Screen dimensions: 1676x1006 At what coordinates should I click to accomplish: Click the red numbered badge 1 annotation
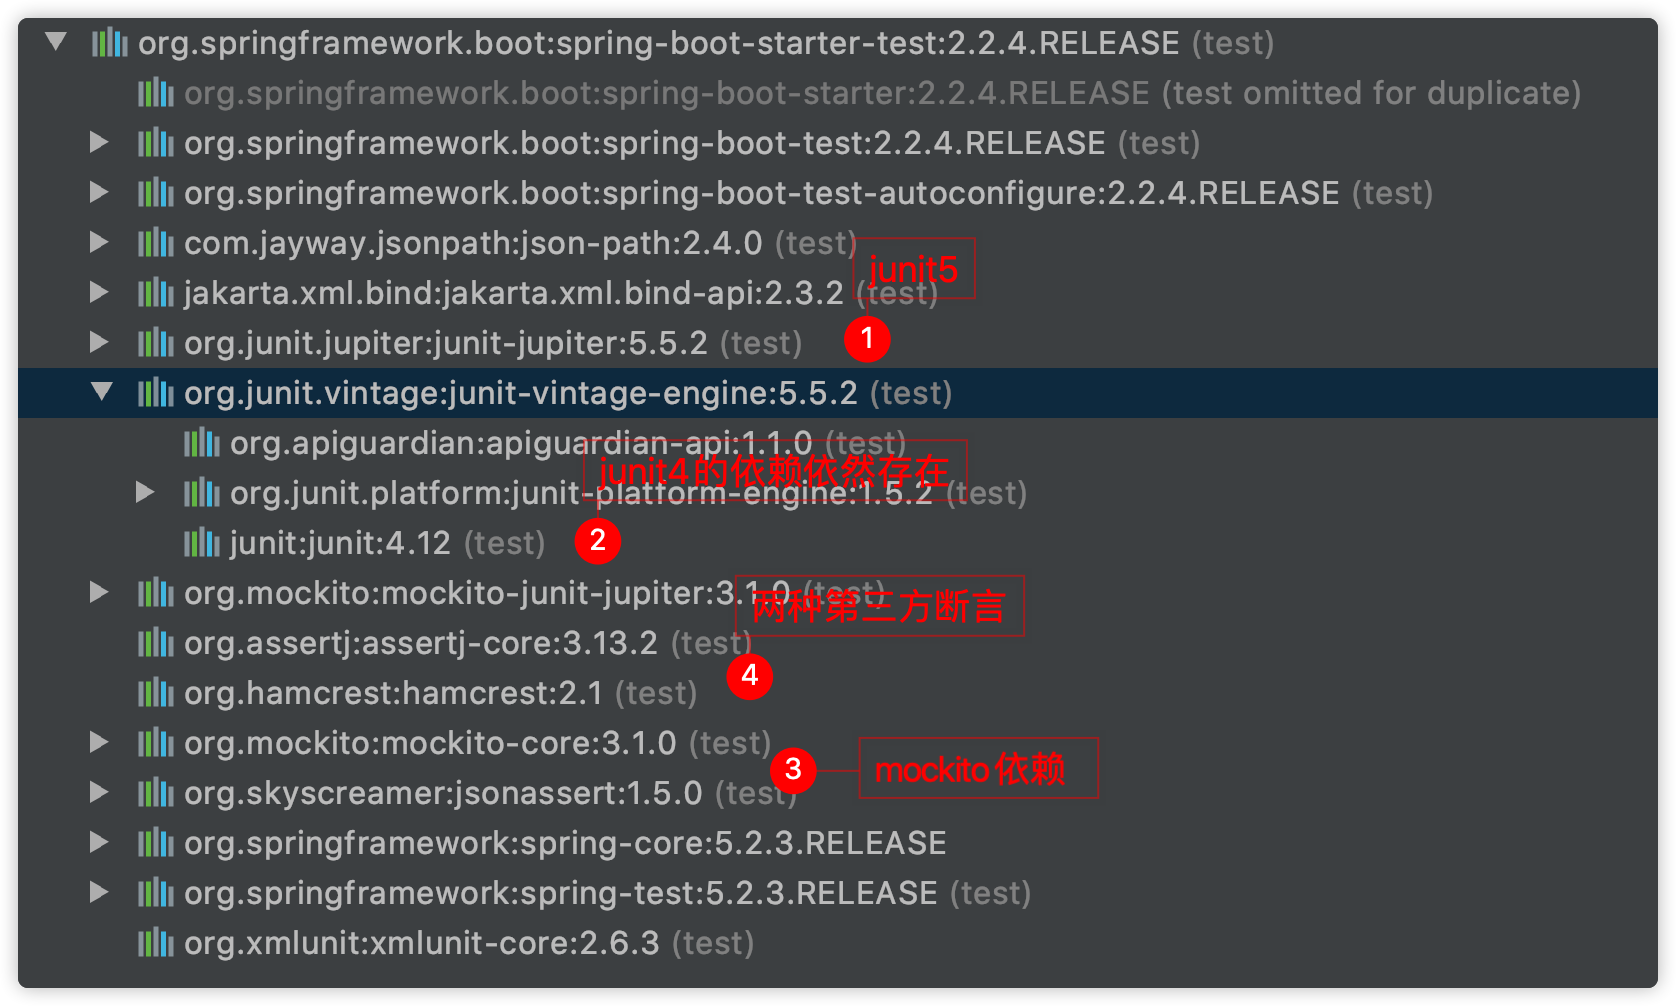click(x=866, y=339)
